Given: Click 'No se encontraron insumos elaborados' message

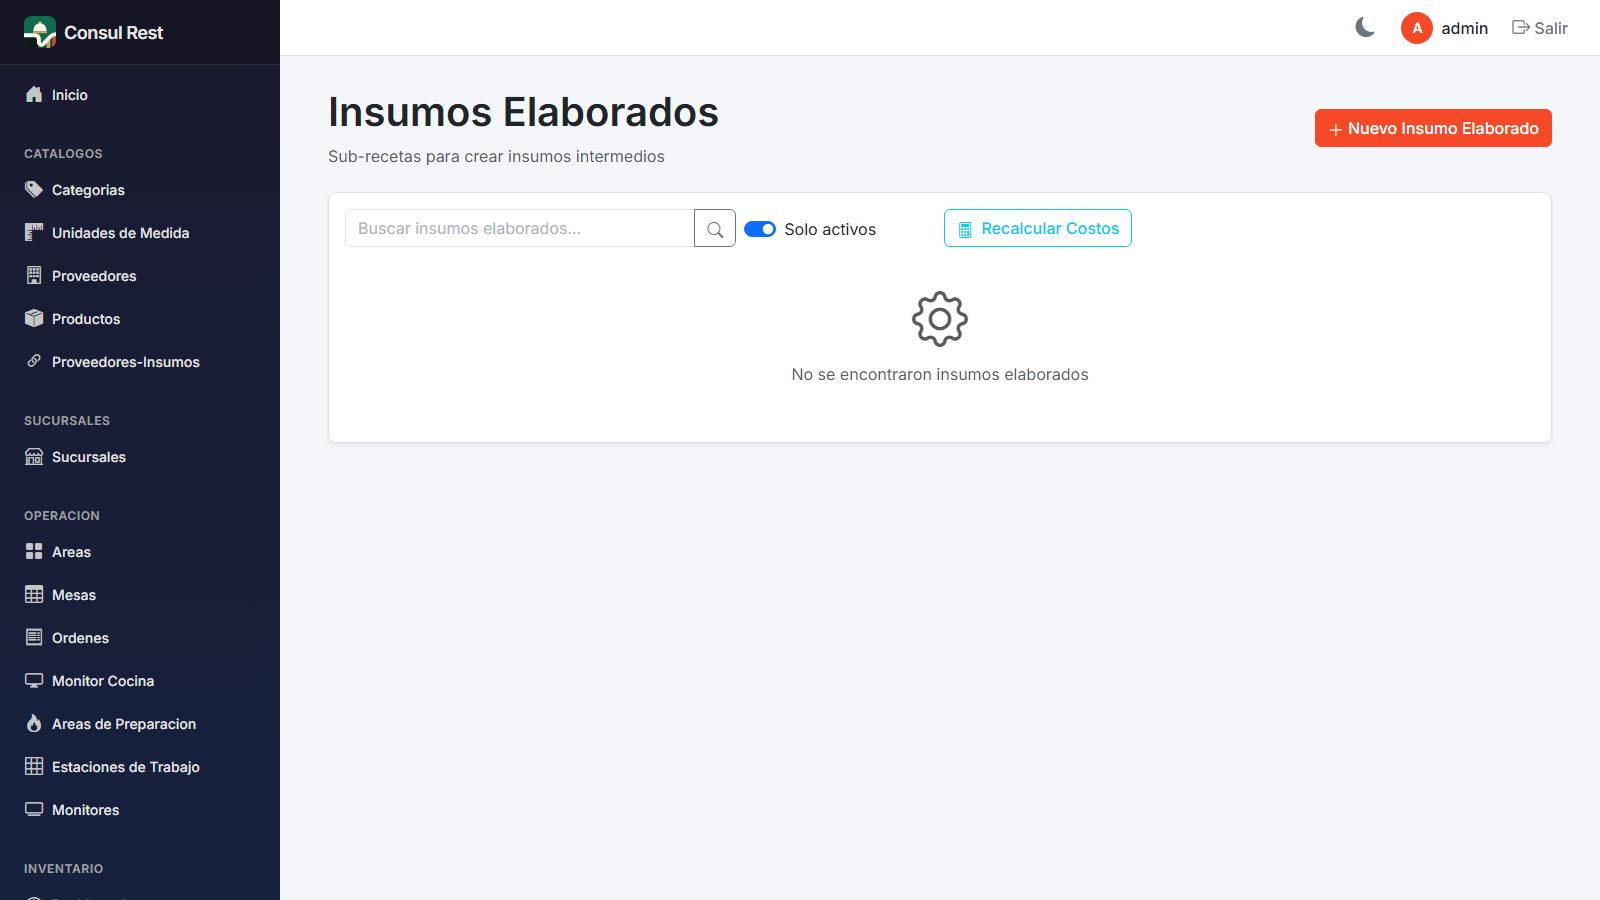Looking at the screenshot, I should click(940, 374).
